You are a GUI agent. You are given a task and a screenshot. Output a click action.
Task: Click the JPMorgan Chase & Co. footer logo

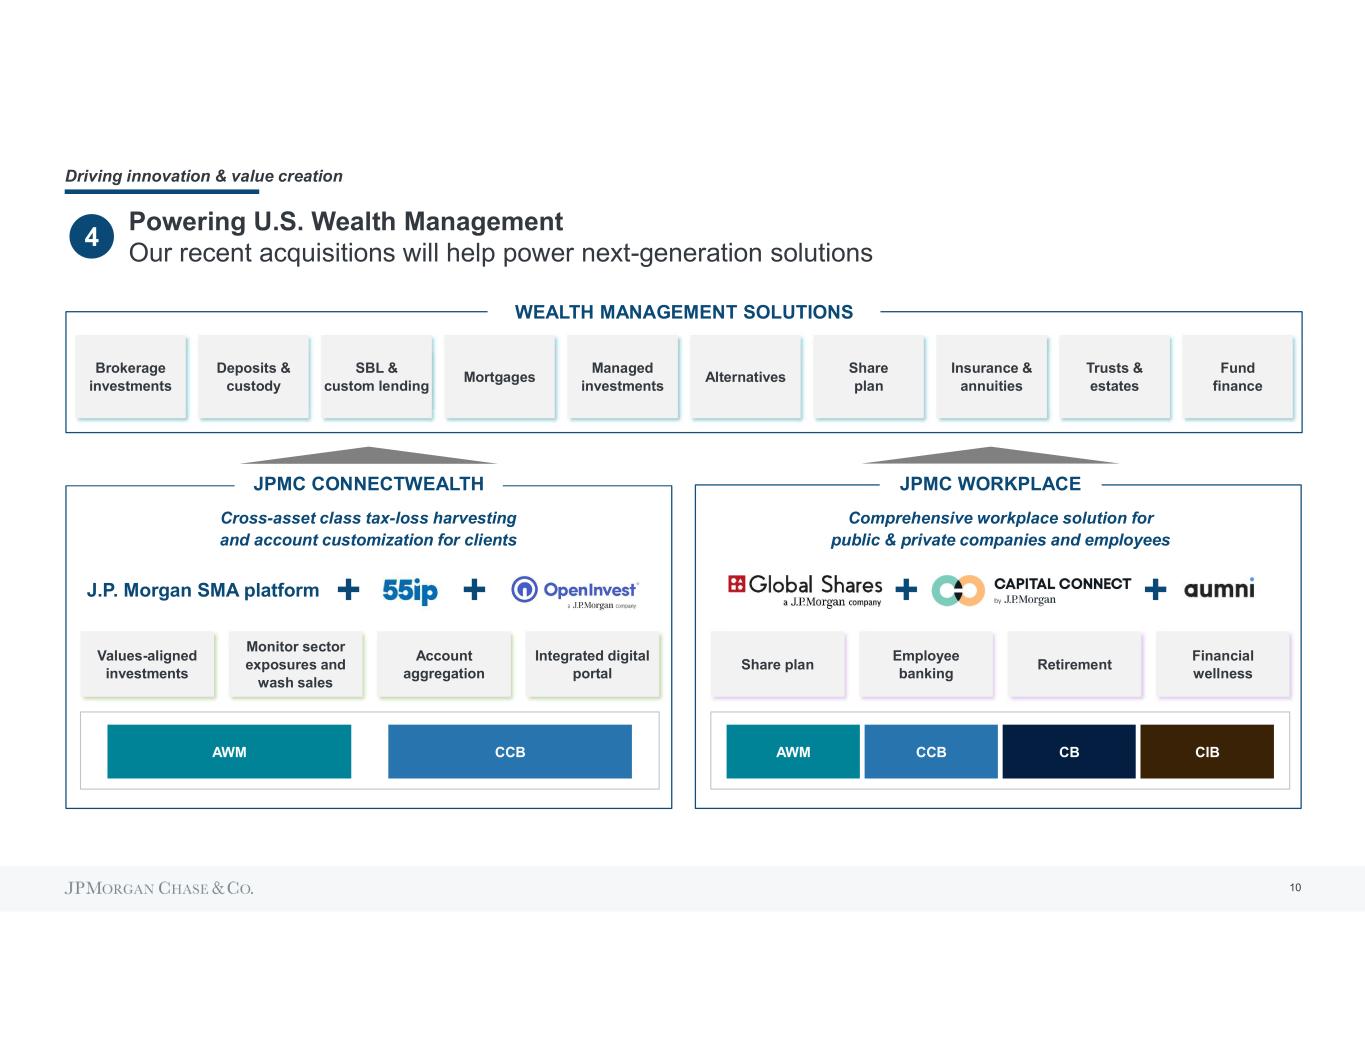click(x=159, y=888)
